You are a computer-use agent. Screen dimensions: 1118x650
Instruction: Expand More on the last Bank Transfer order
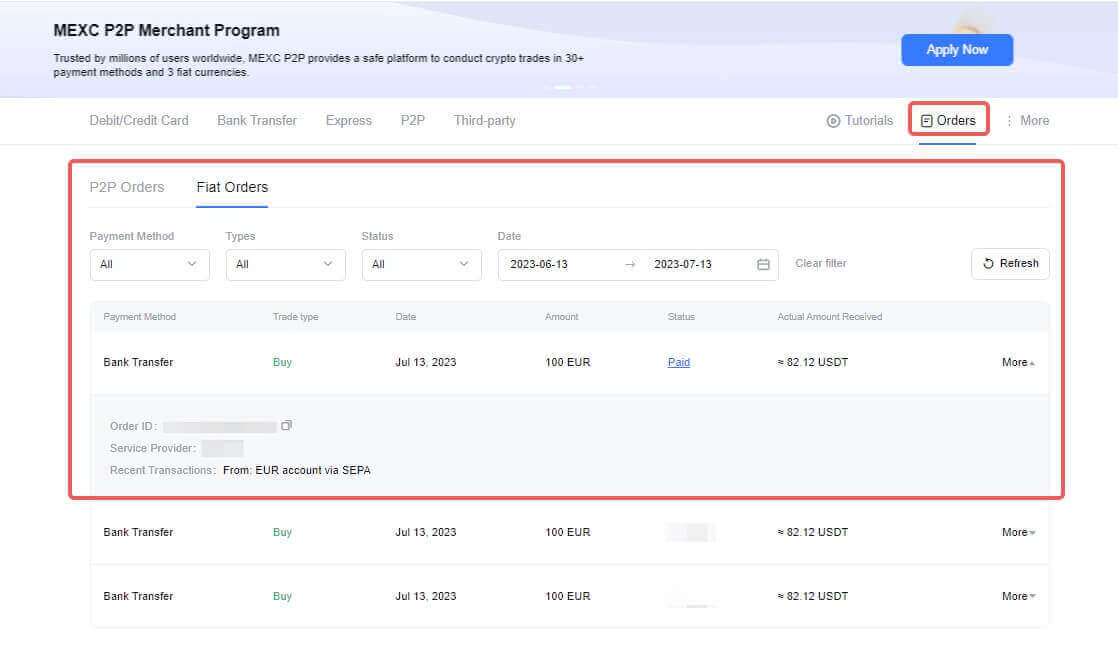point(1017,596)
